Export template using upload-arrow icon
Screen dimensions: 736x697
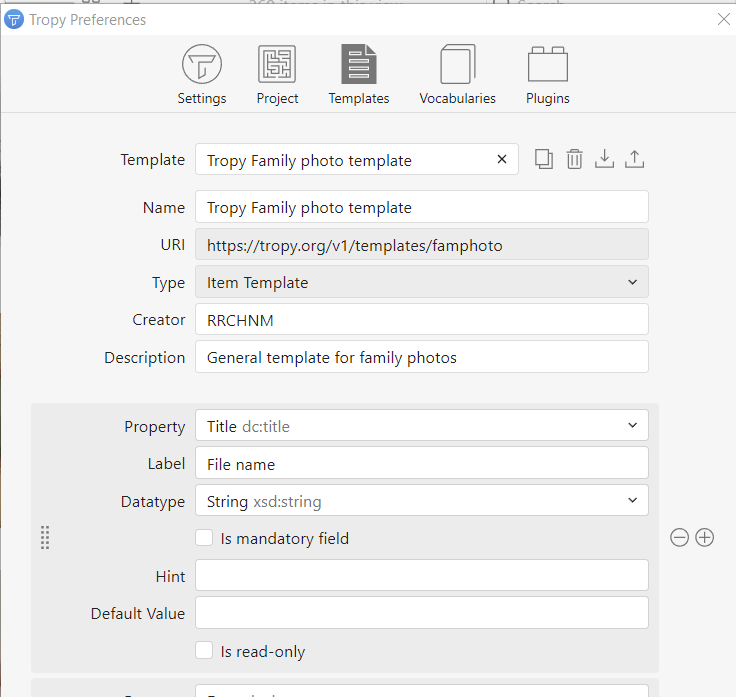[634, 159]
